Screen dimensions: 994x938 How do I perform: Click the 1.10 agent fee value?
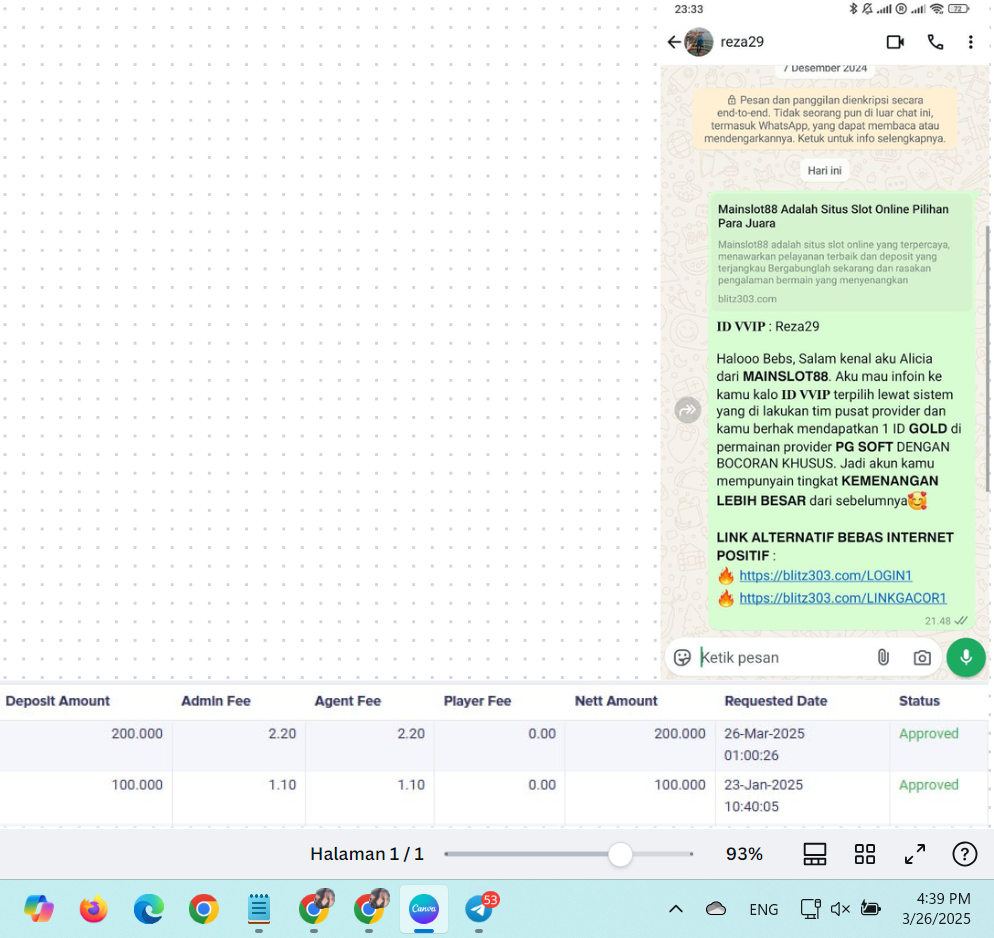tap(411, 785)
